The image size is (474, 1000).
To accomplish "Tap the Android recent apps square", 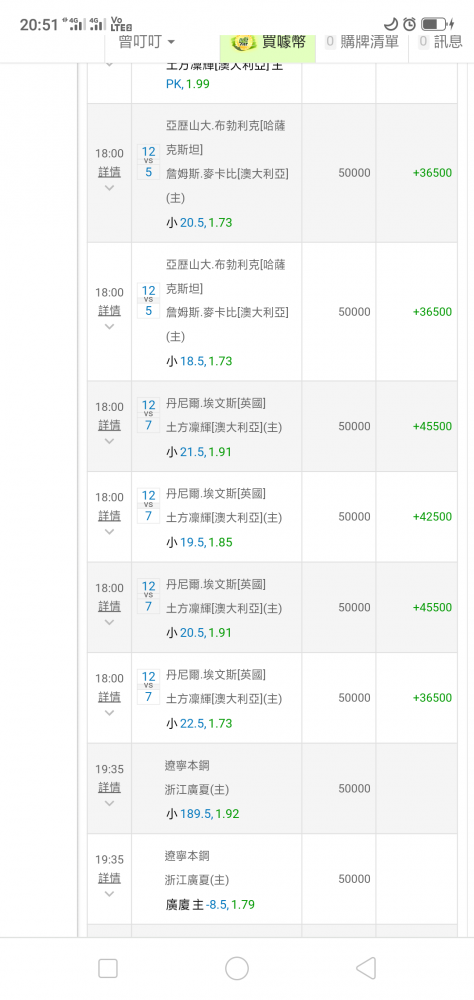I will pyautogui.click(x=108, y=968).
